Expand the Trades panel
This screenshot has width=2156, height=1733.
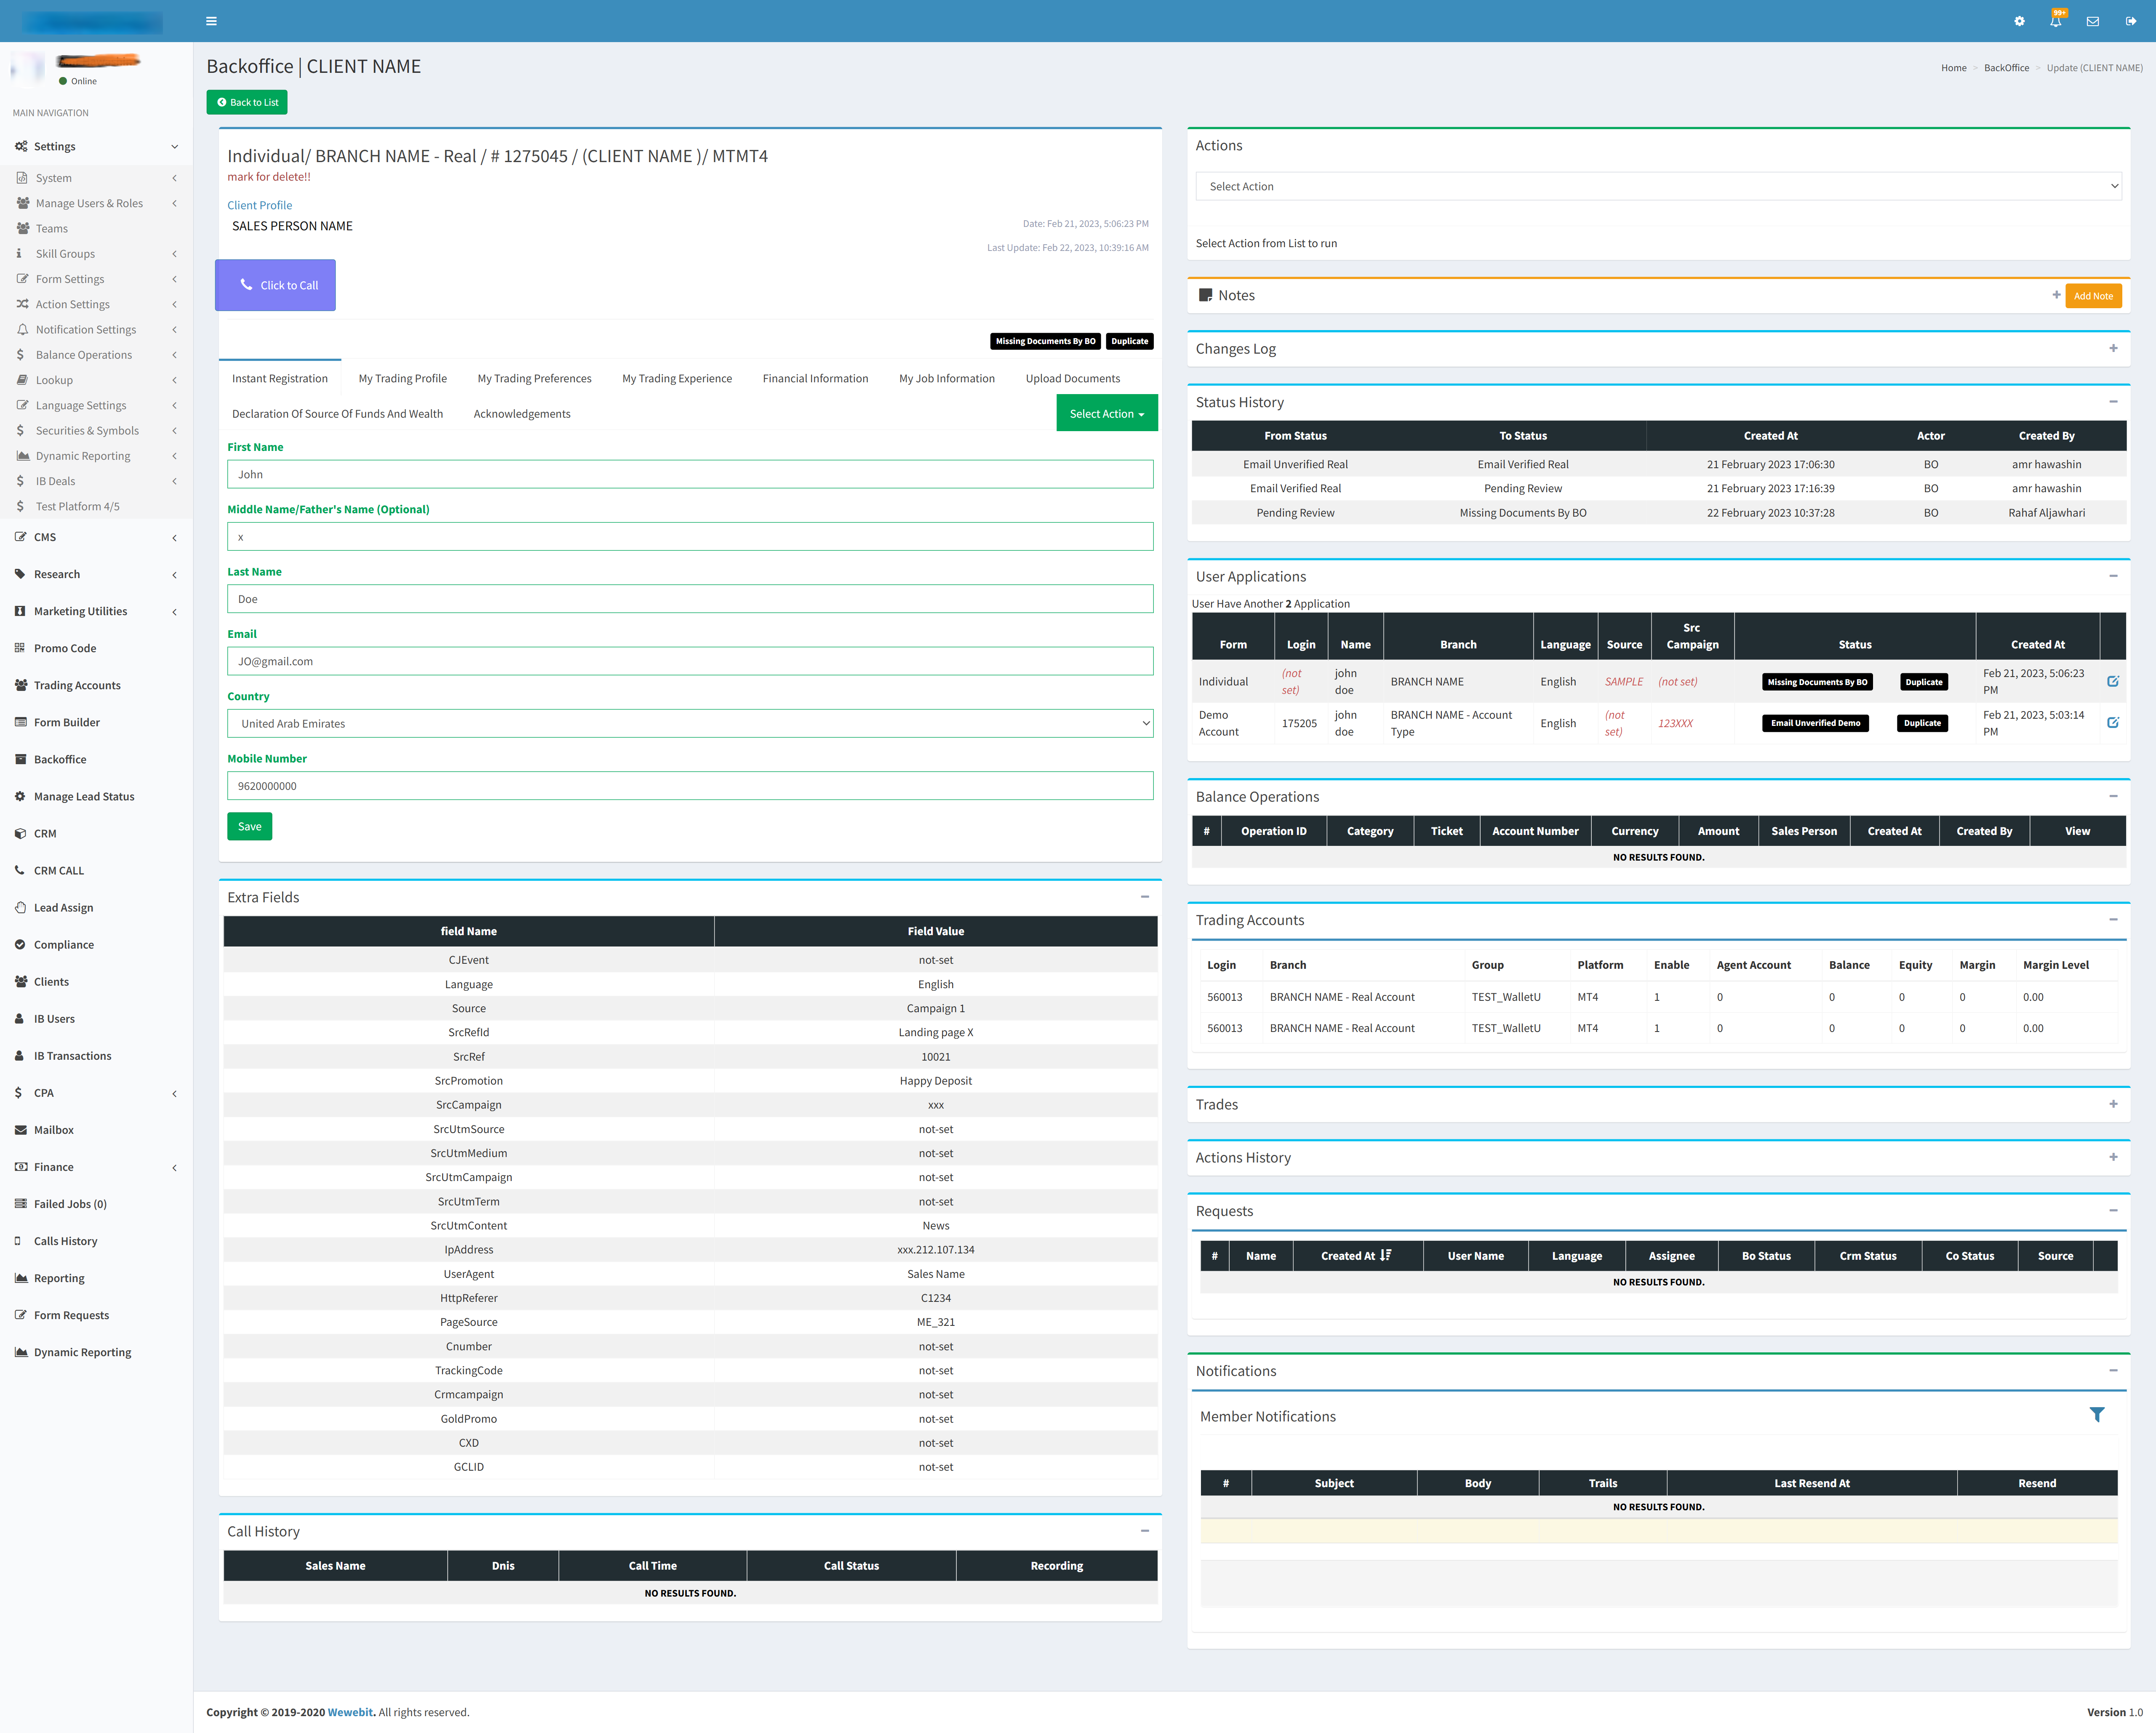tap(2113, 1104)
